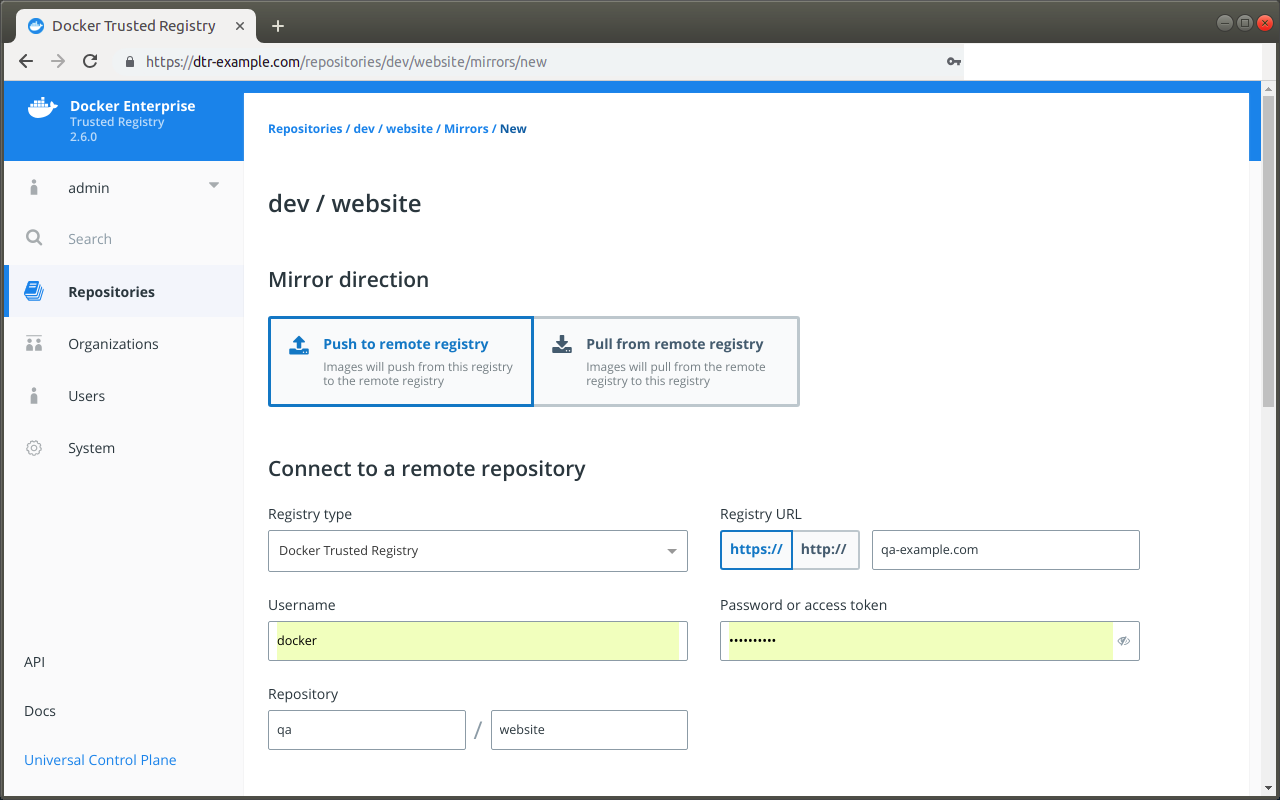Screen dimensions: 1280x800
Task: Click the Search magnifier icon
Action: (x=34, y=238)
